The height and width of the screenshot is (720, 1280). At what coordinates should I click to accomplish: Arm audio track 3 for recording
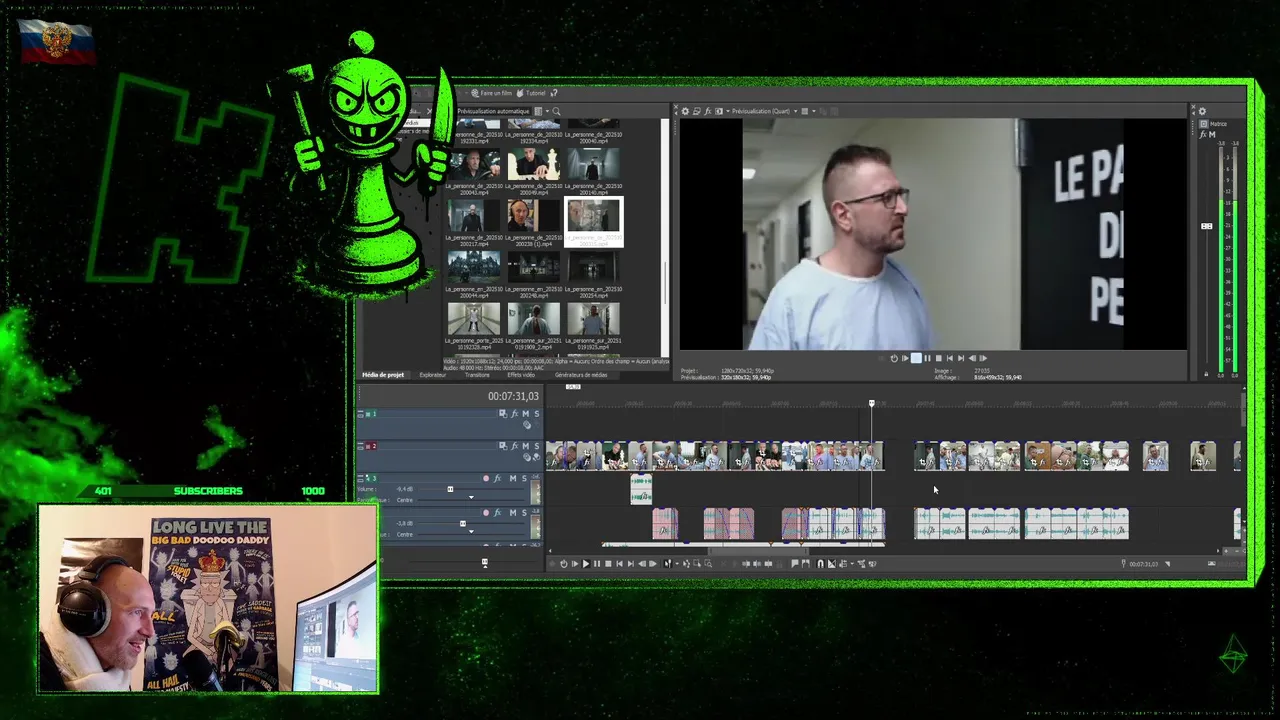tap(486, 478)
